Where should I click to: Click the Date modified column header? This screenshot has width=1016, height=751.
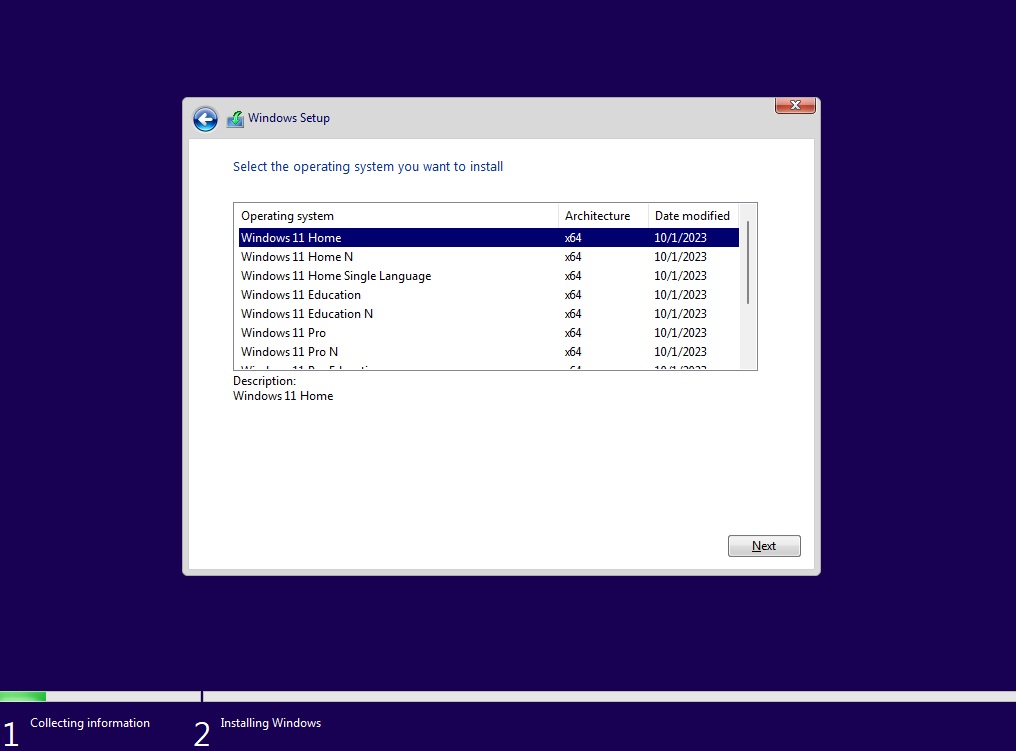[x=693, y=216]
